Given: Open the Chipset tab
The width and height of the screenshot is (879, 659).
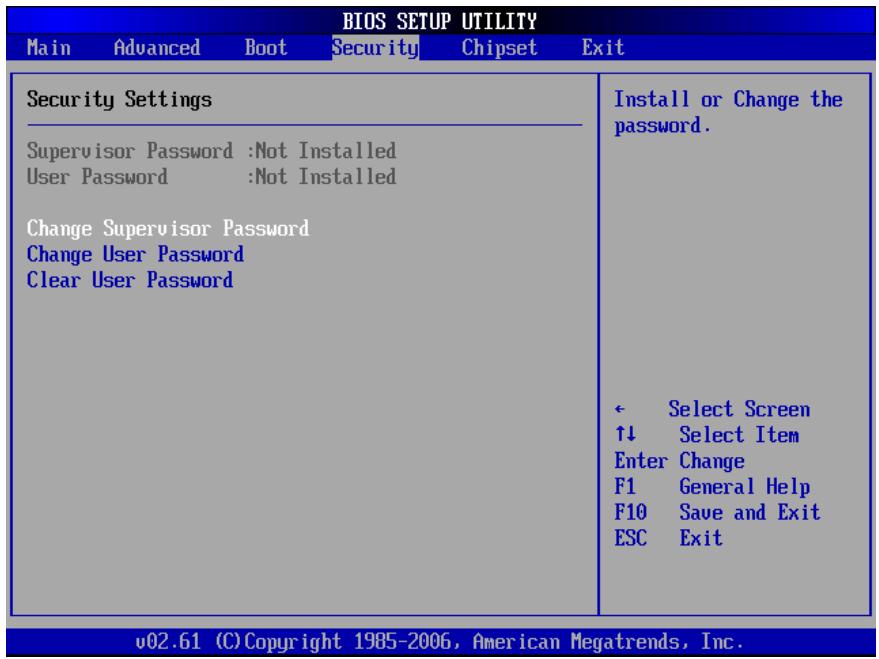Looking at the screenshot, I should point(499,48).
